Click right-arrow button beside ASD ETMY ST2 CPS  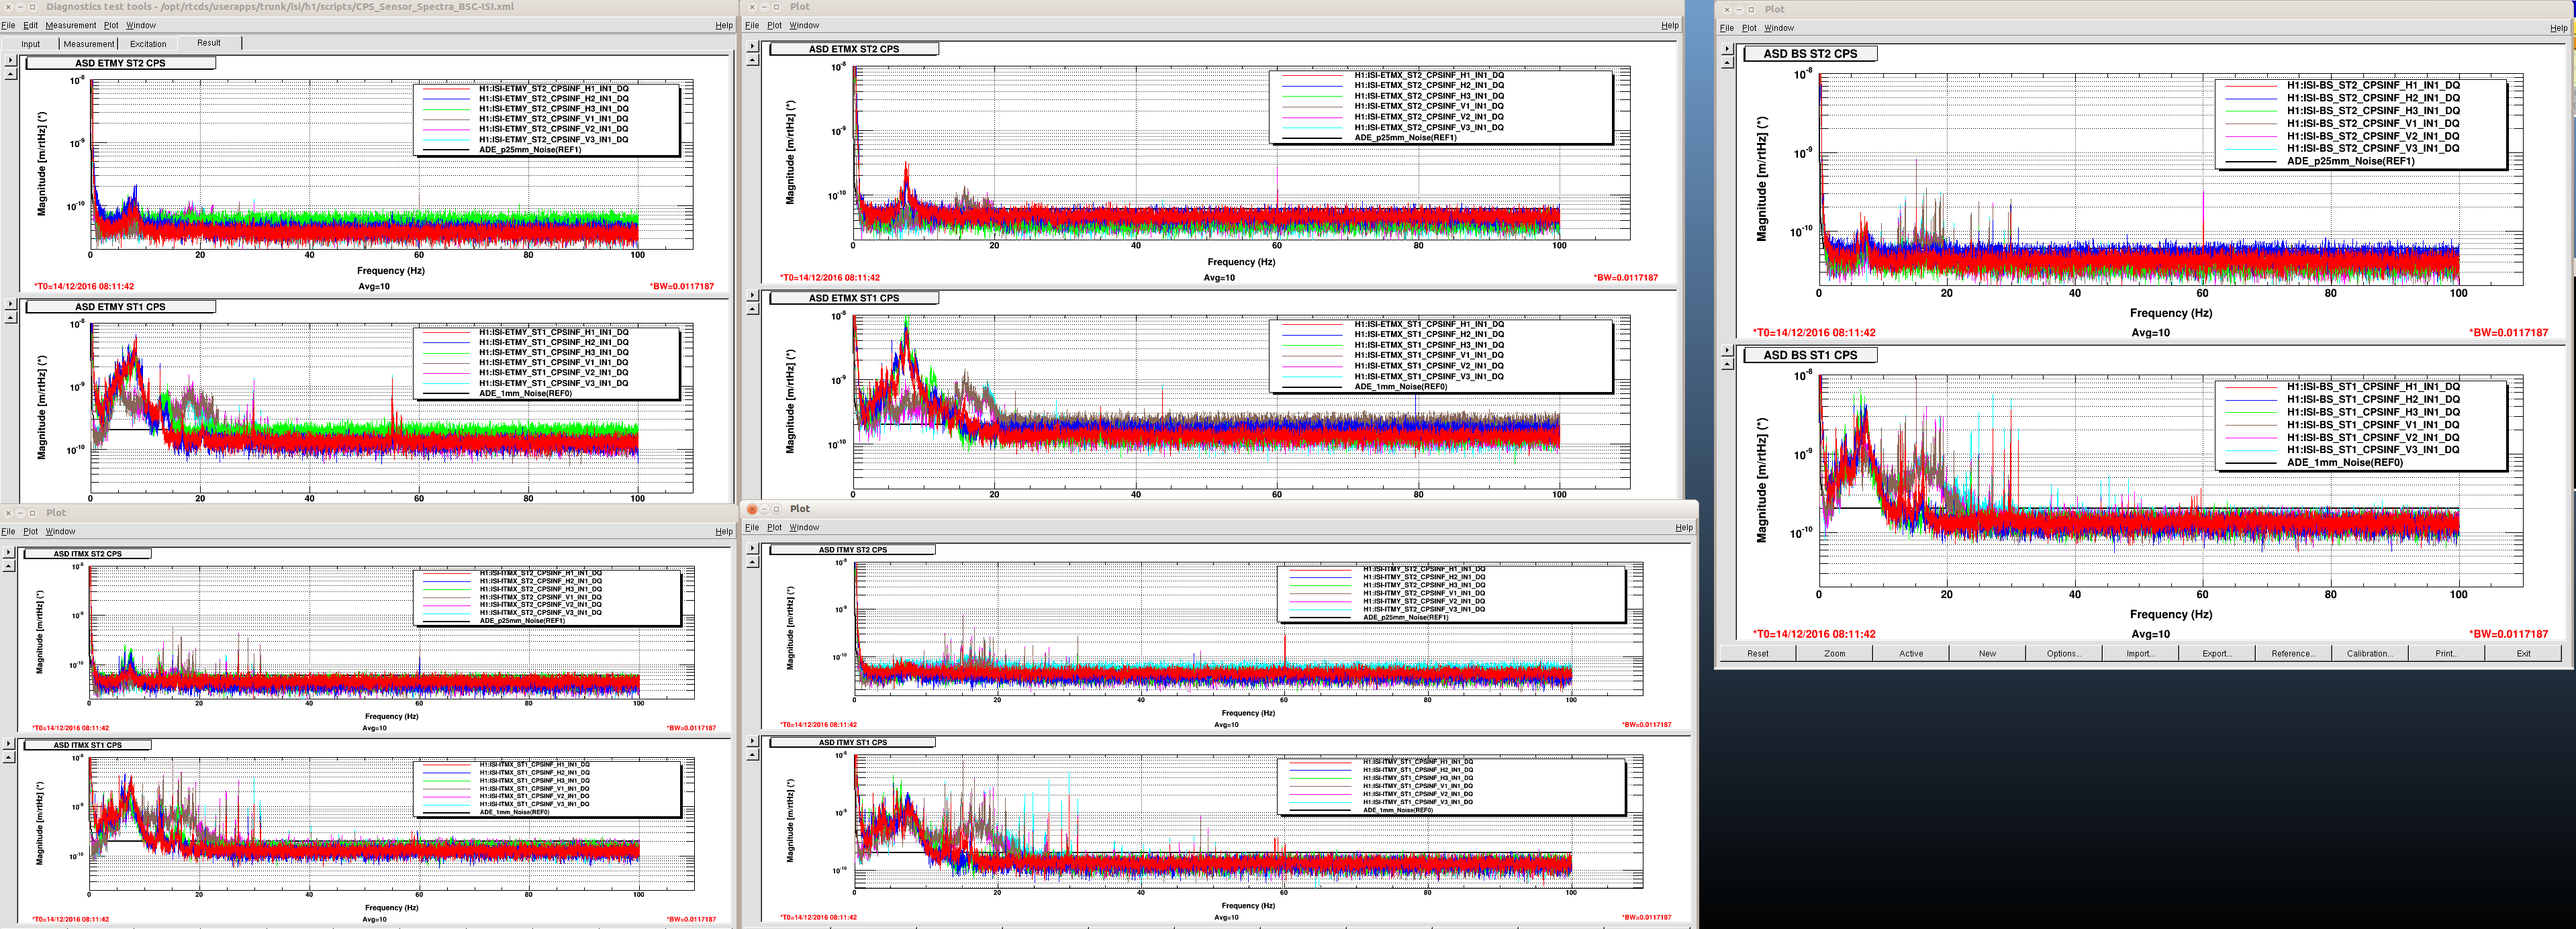10,60
